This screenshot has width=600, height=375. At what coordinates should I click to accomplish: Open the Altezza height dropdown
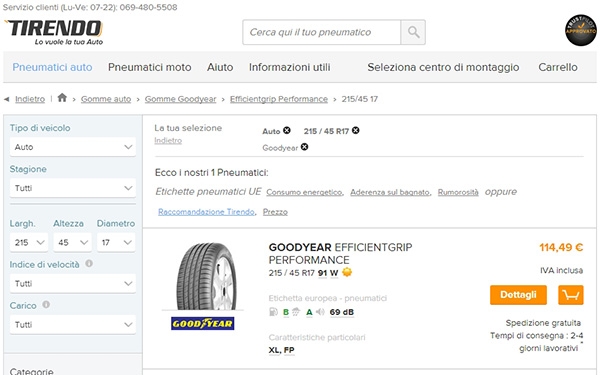pyautogui.click(x=72, y=242)
